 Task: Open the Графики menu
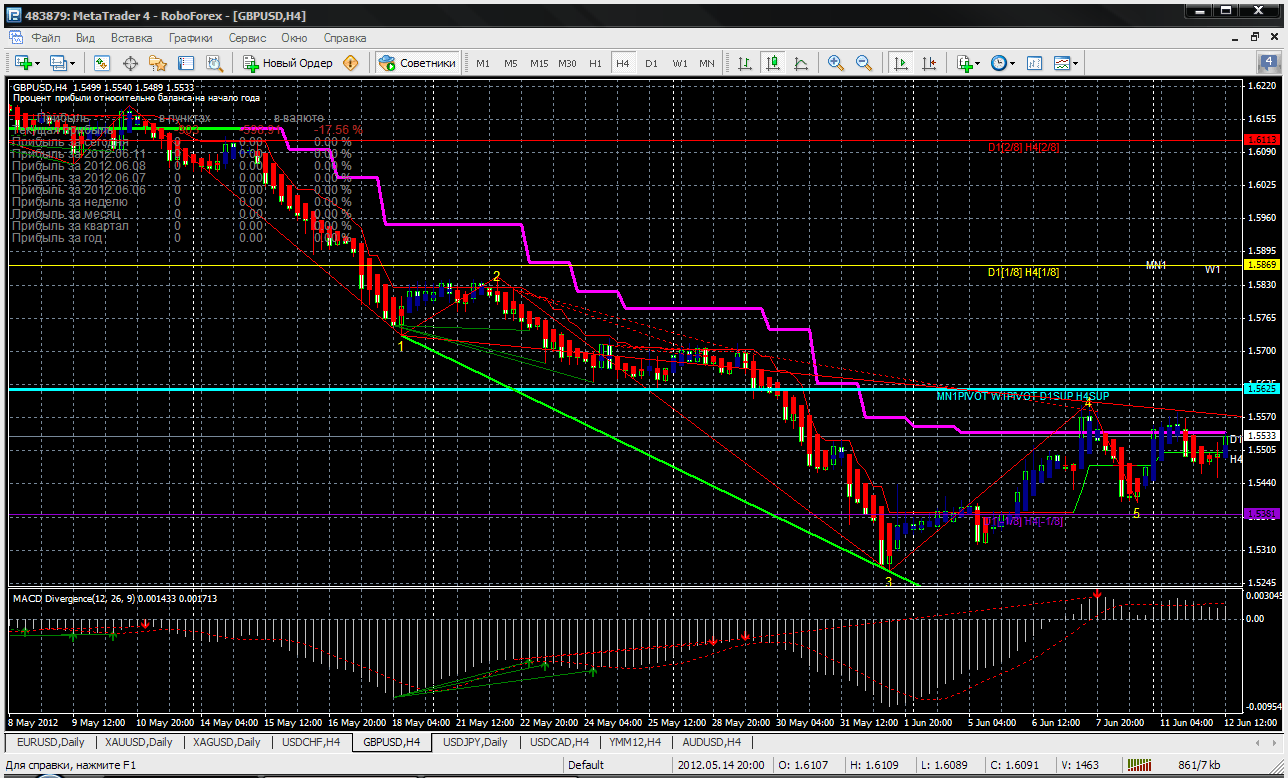coord(191,38)
